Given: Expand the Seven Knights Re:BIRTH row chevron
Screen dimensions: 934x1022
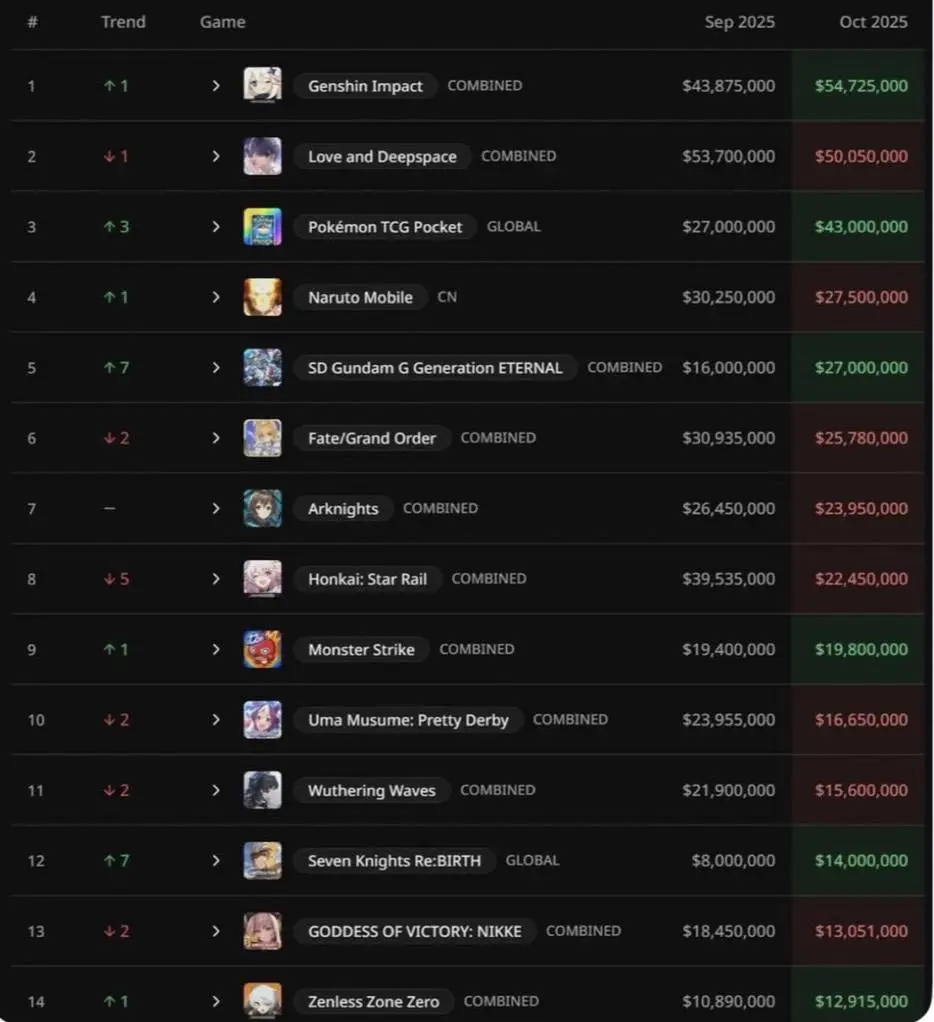Looking at the screenshot, I should pyautogui.click(x=215, y=860).
